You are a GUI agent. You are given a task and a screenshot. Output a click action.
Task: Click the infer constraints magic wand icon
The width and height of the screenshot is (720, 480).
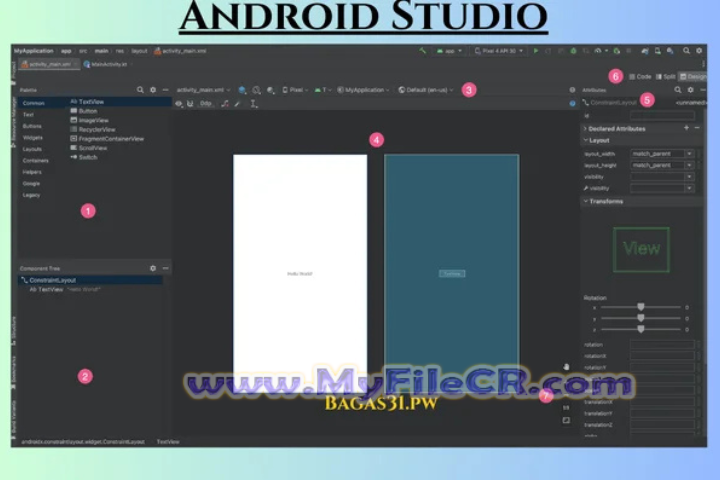[237, 104]
